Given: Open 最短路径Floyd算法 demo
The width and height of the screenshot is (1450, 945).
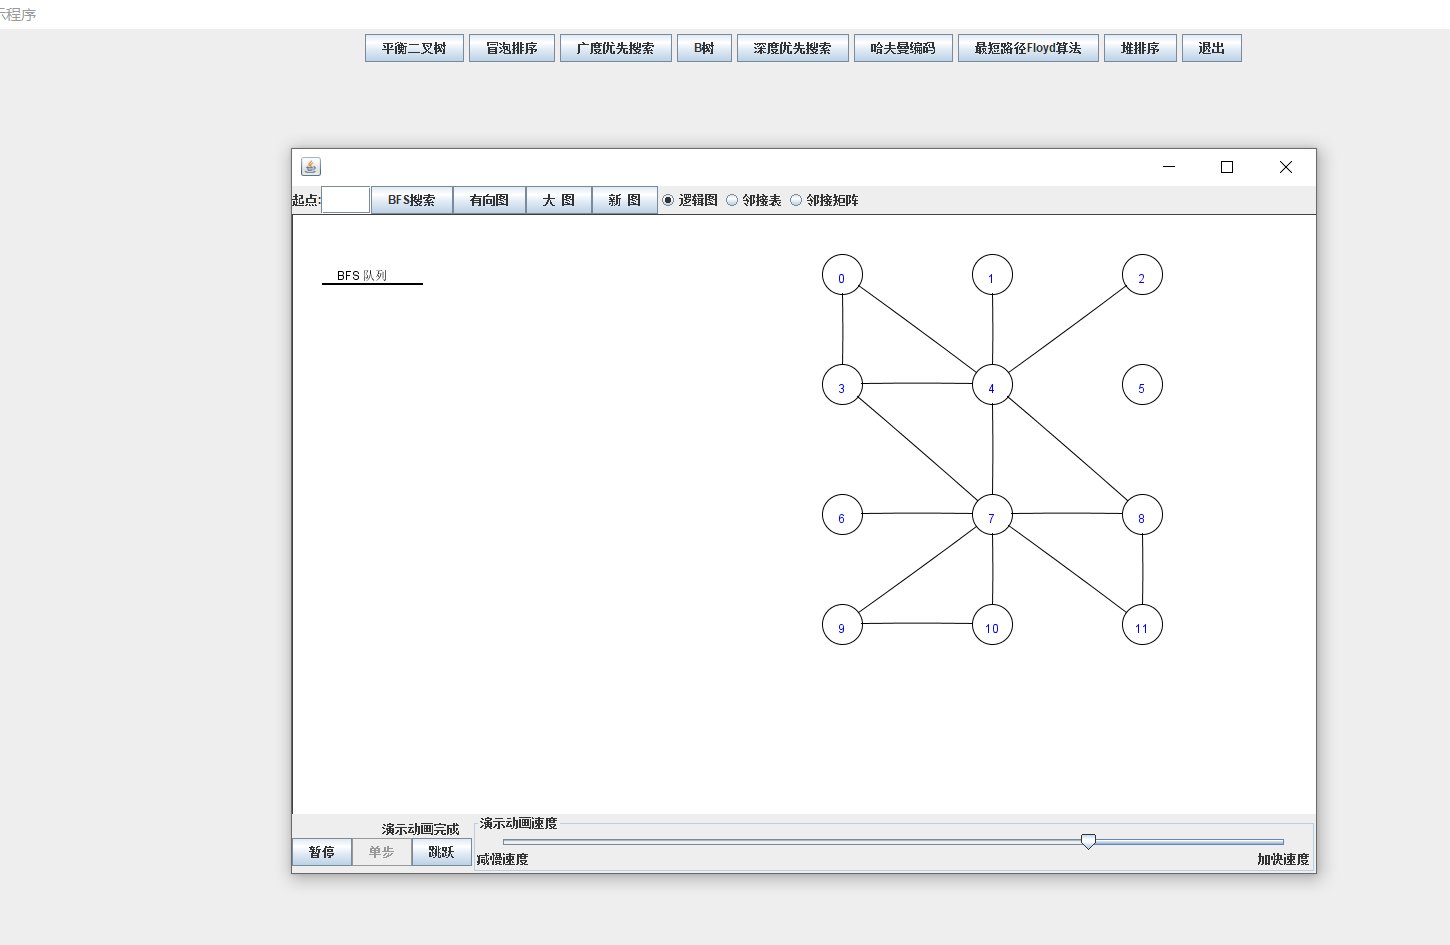Looking at the screenshot, I should pos(1027,48).
